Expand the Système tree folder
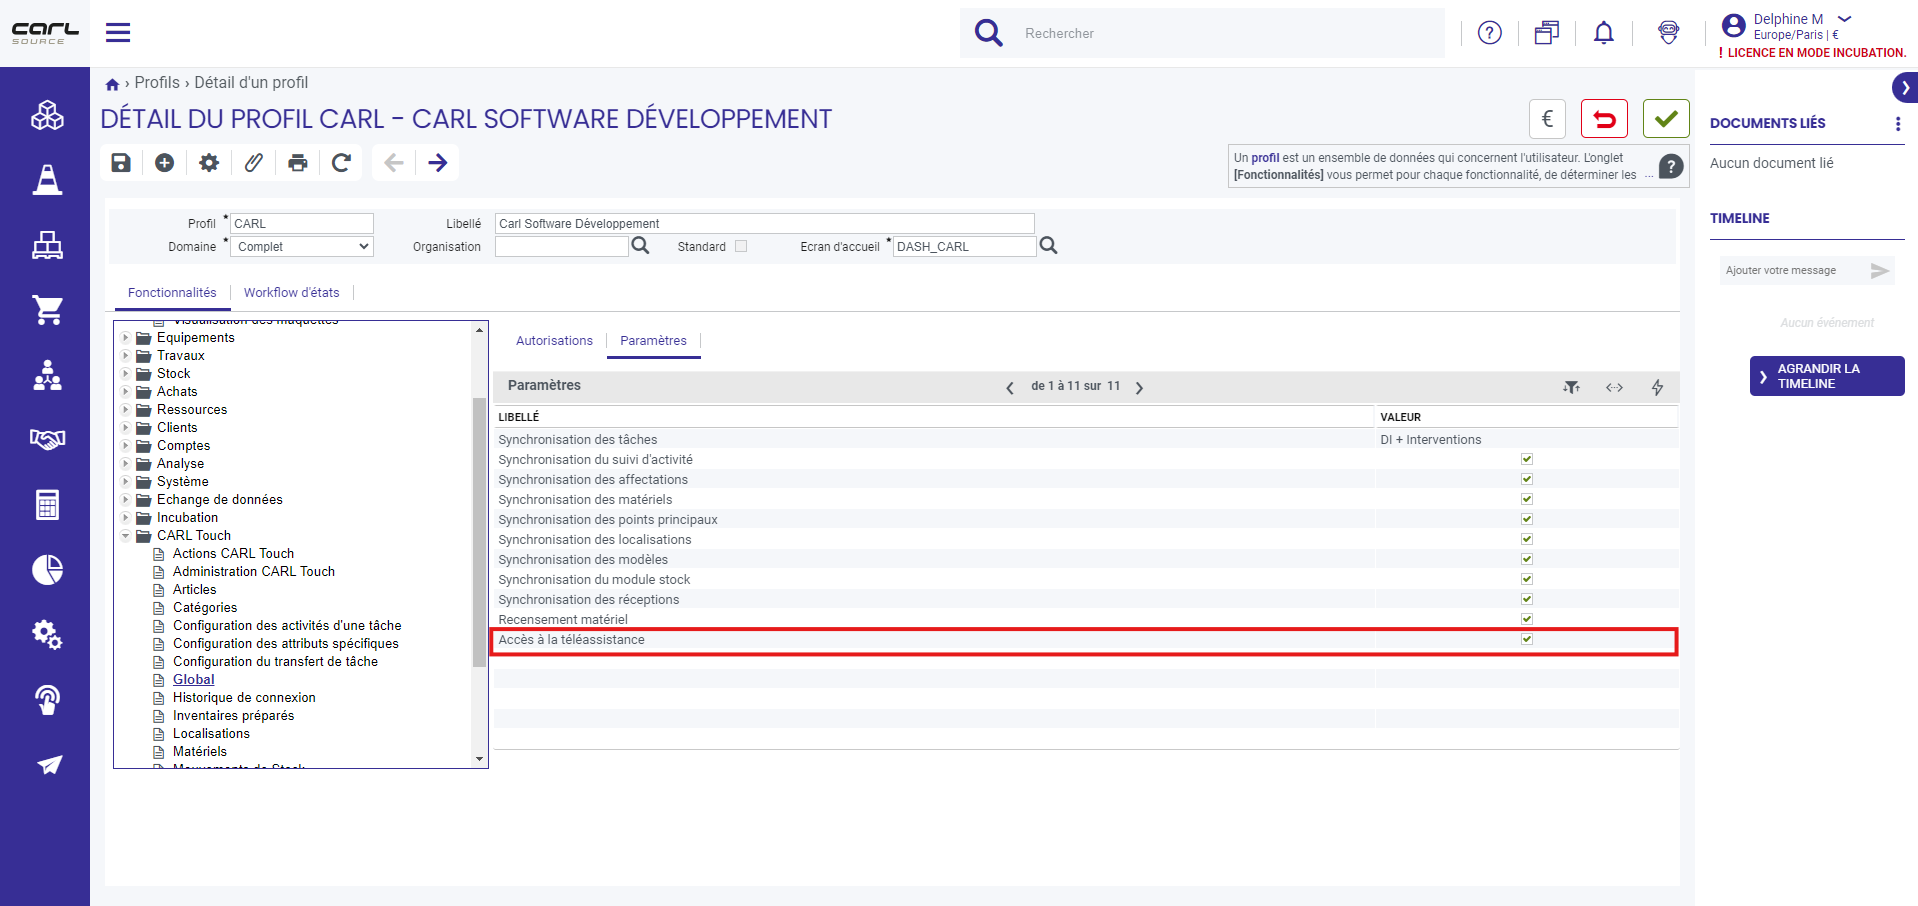 [126, 482]
